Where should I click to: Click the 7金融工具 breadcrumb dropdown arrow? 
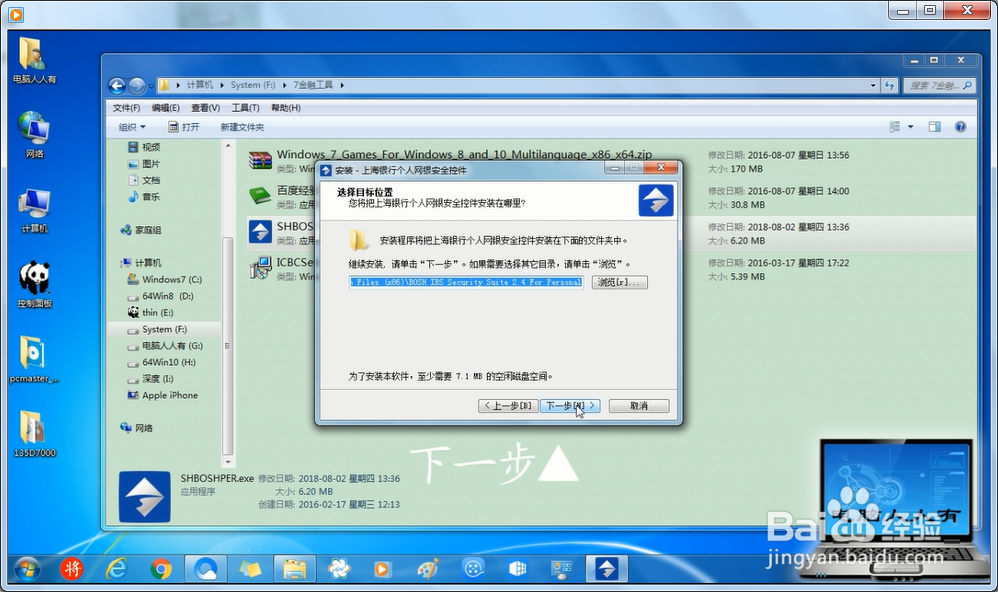click(x=342, y=85)
